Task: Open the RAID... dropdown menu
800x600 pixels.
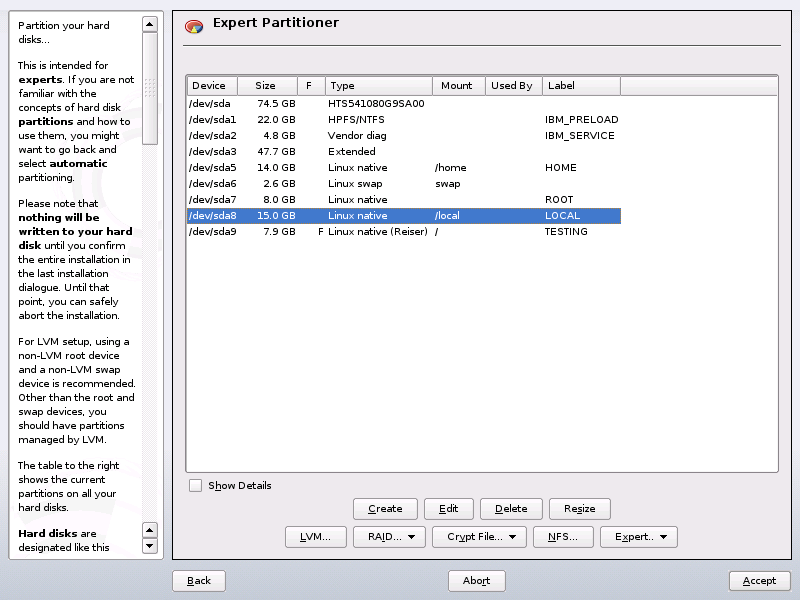Action: pos(389,537)
